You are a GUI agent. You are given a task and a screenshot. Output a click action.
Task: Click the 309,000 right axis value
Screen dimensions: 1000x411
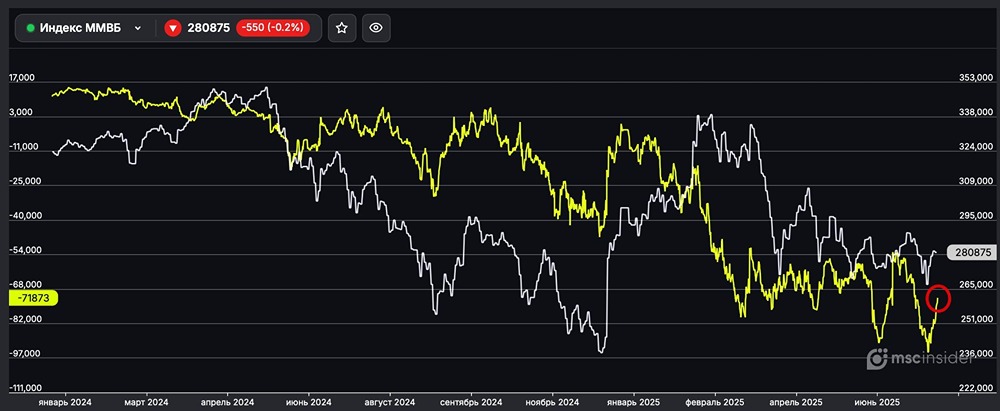pyautogui.click(x=975, y=181)
